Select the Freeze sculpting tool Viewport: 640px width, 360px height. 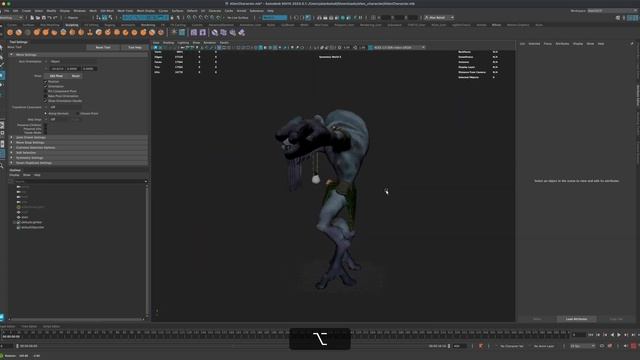(x=161, y=32)
